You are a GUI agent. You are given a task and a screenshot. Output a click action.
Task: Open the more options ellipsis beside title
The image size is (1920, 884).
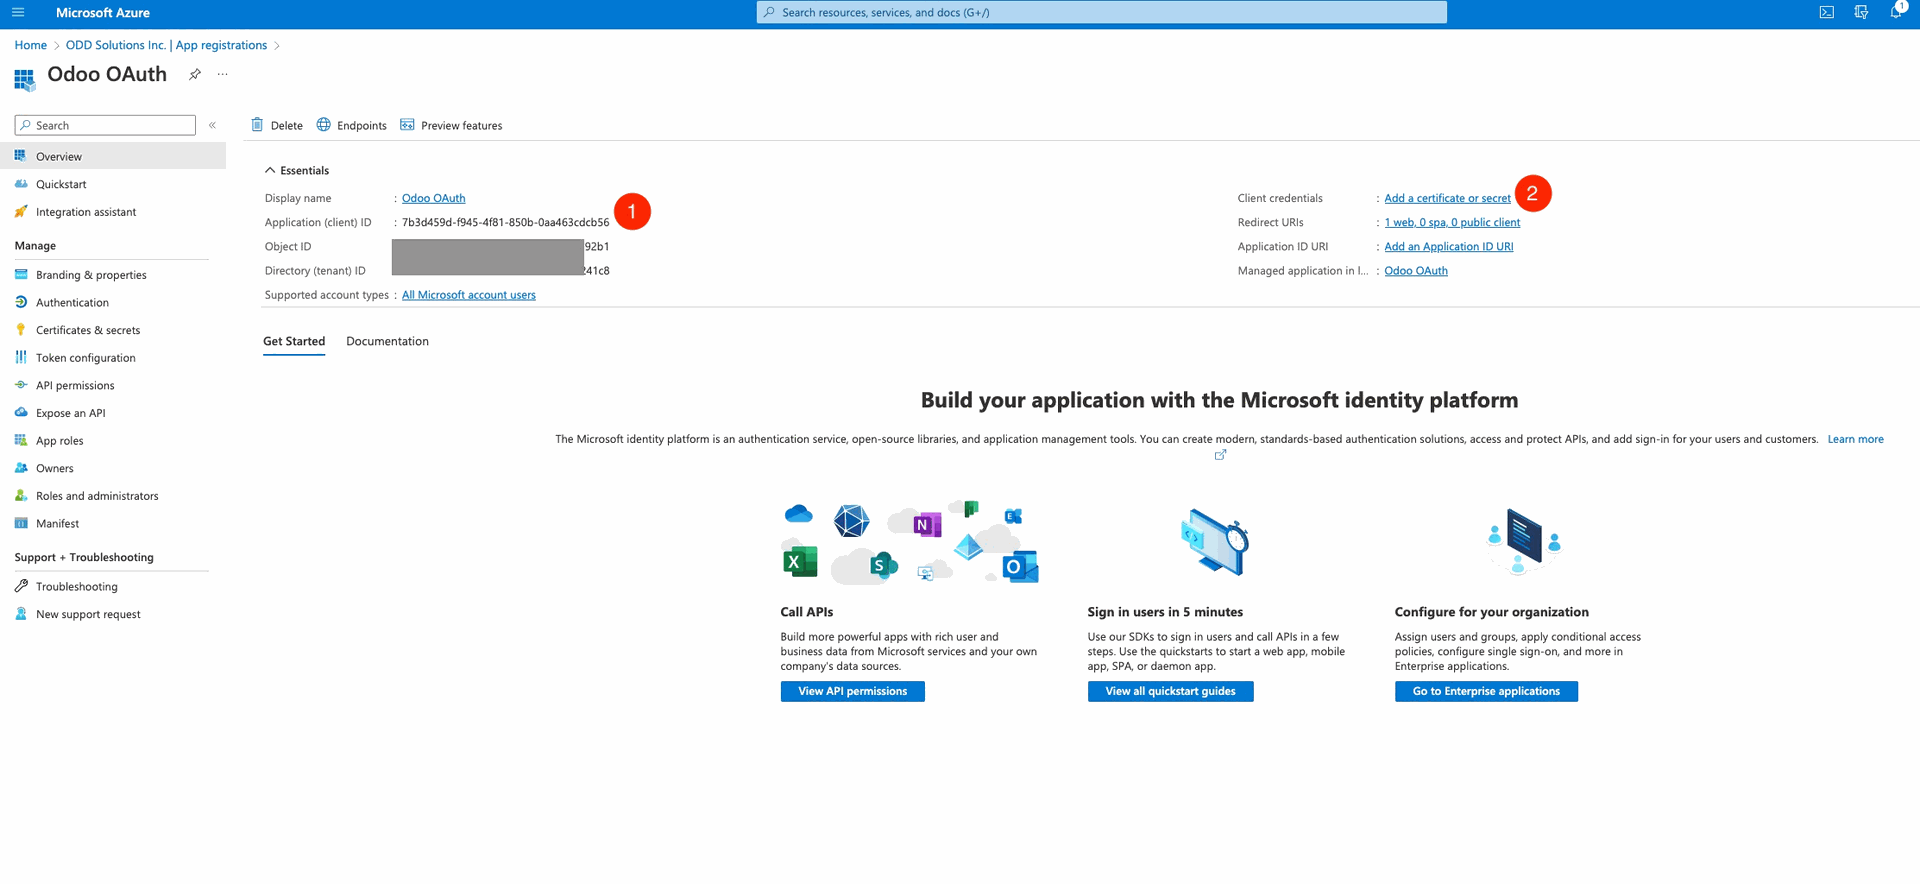[x=223, y=74]
